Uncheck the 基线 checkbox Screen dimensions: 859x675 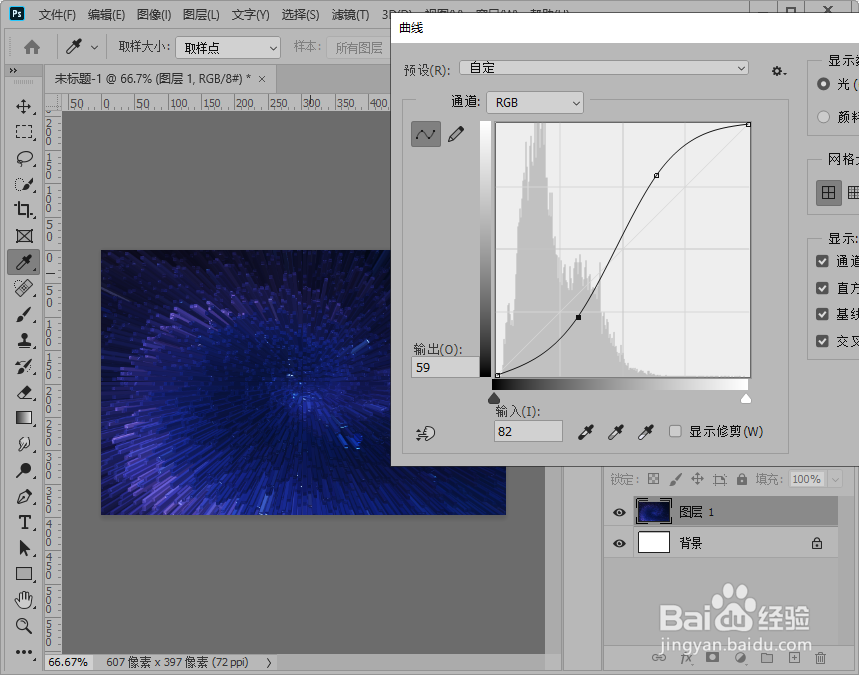822,314
